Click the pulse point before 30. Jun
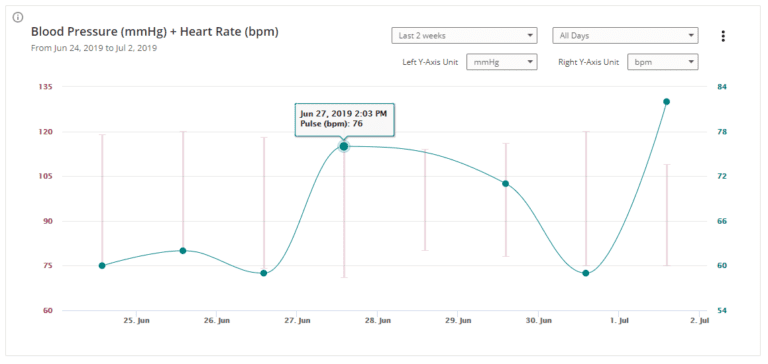 click(505, 184)
